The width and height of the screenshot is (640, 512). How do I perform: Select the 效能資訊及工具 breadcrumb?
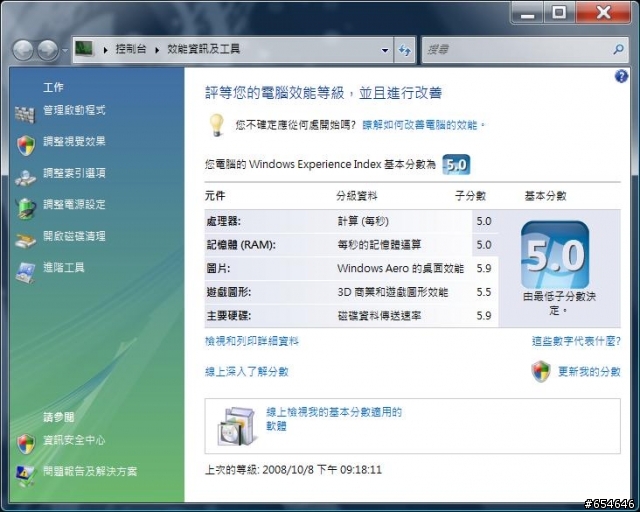click(203, 49)
